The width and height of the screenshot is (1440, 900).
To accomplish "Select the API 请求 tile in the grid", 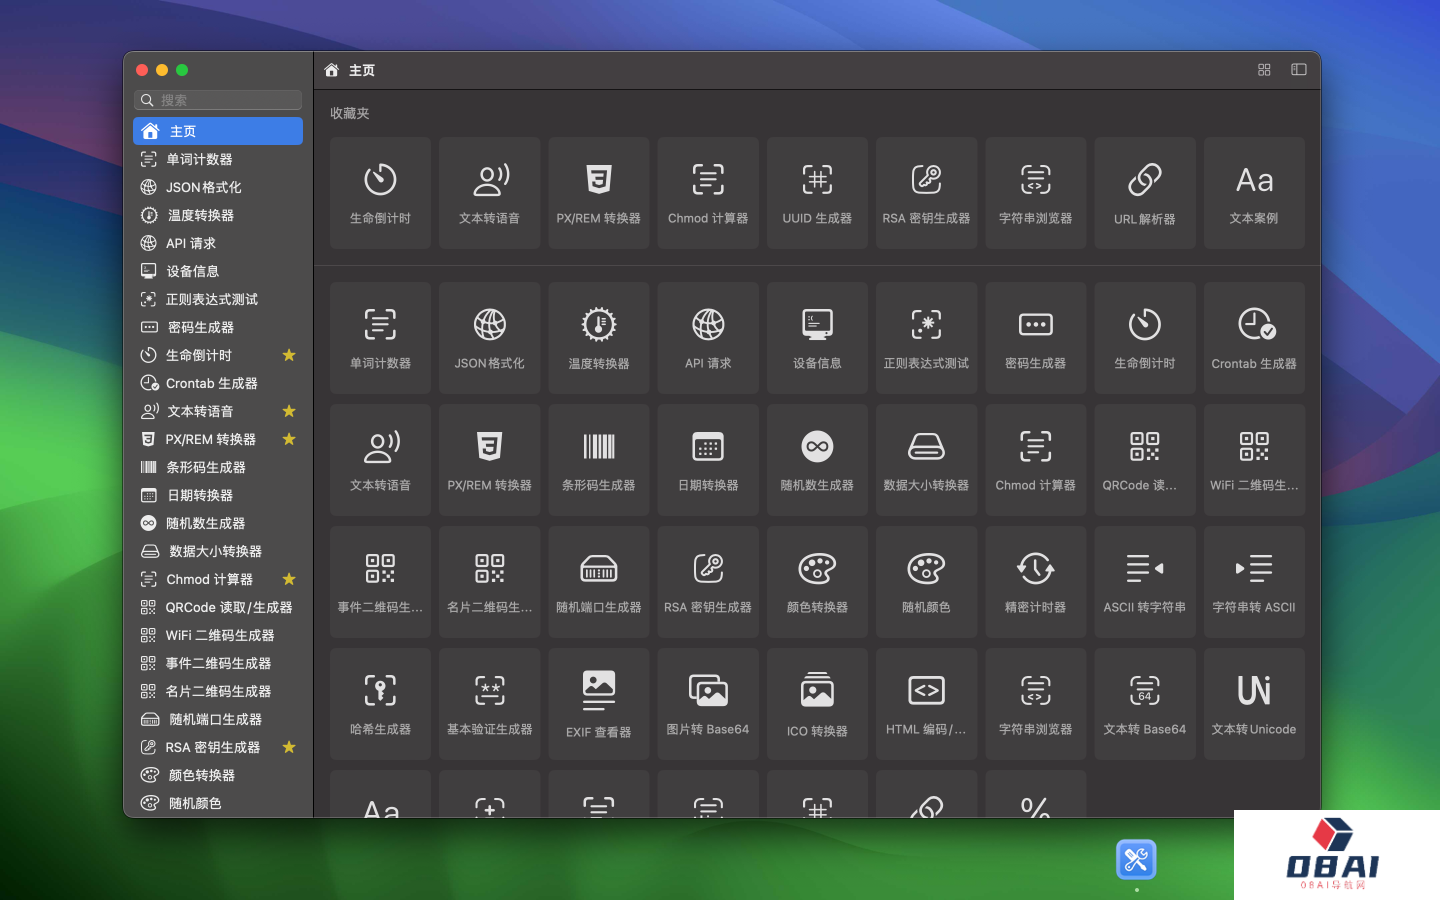I will point(708,338).
